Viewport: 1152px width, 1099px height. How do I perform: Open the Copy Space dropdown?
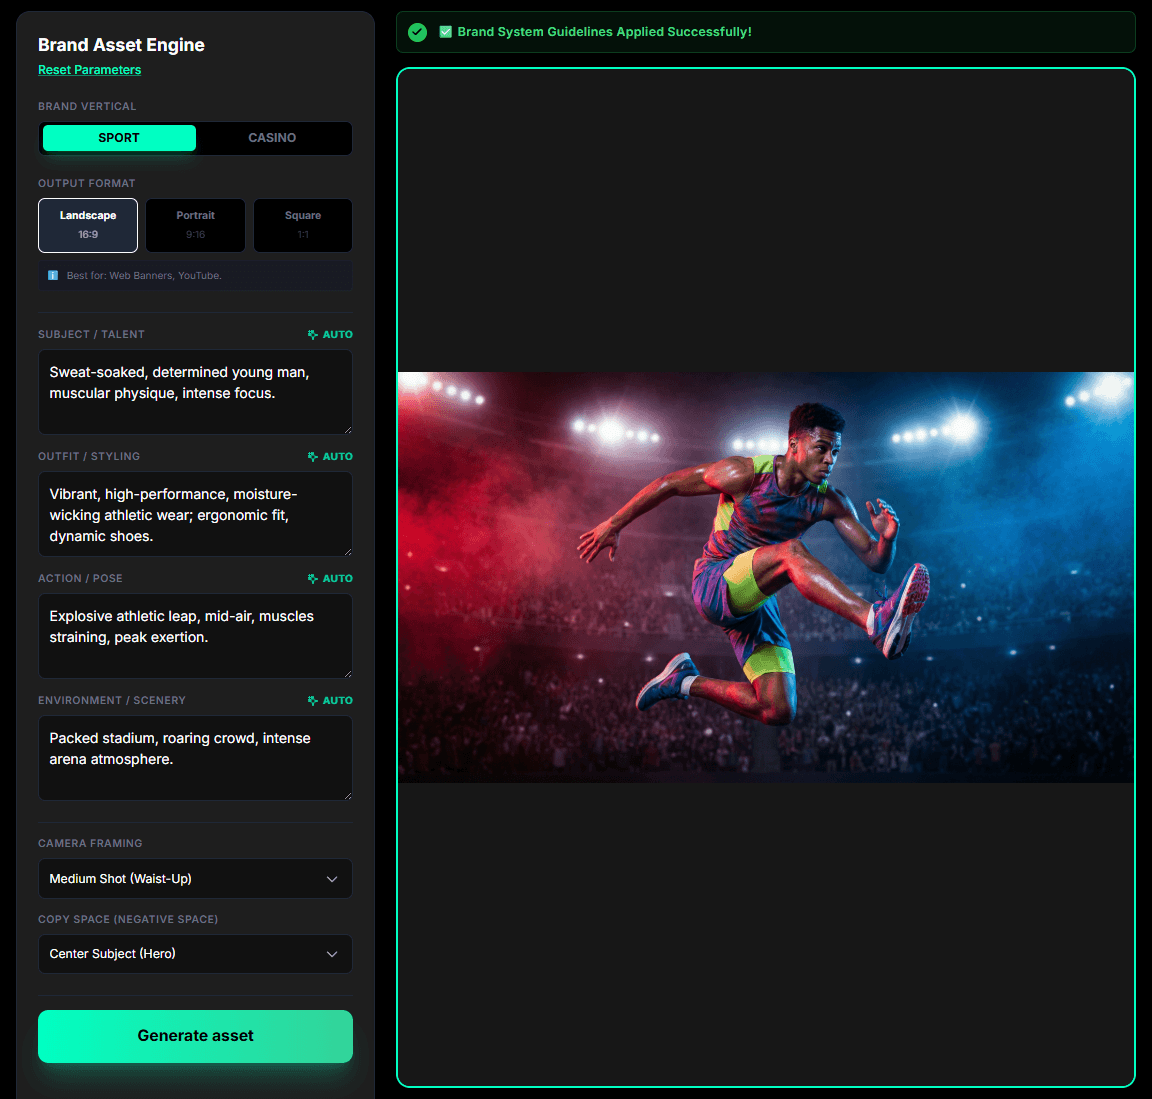click(195, 954)
